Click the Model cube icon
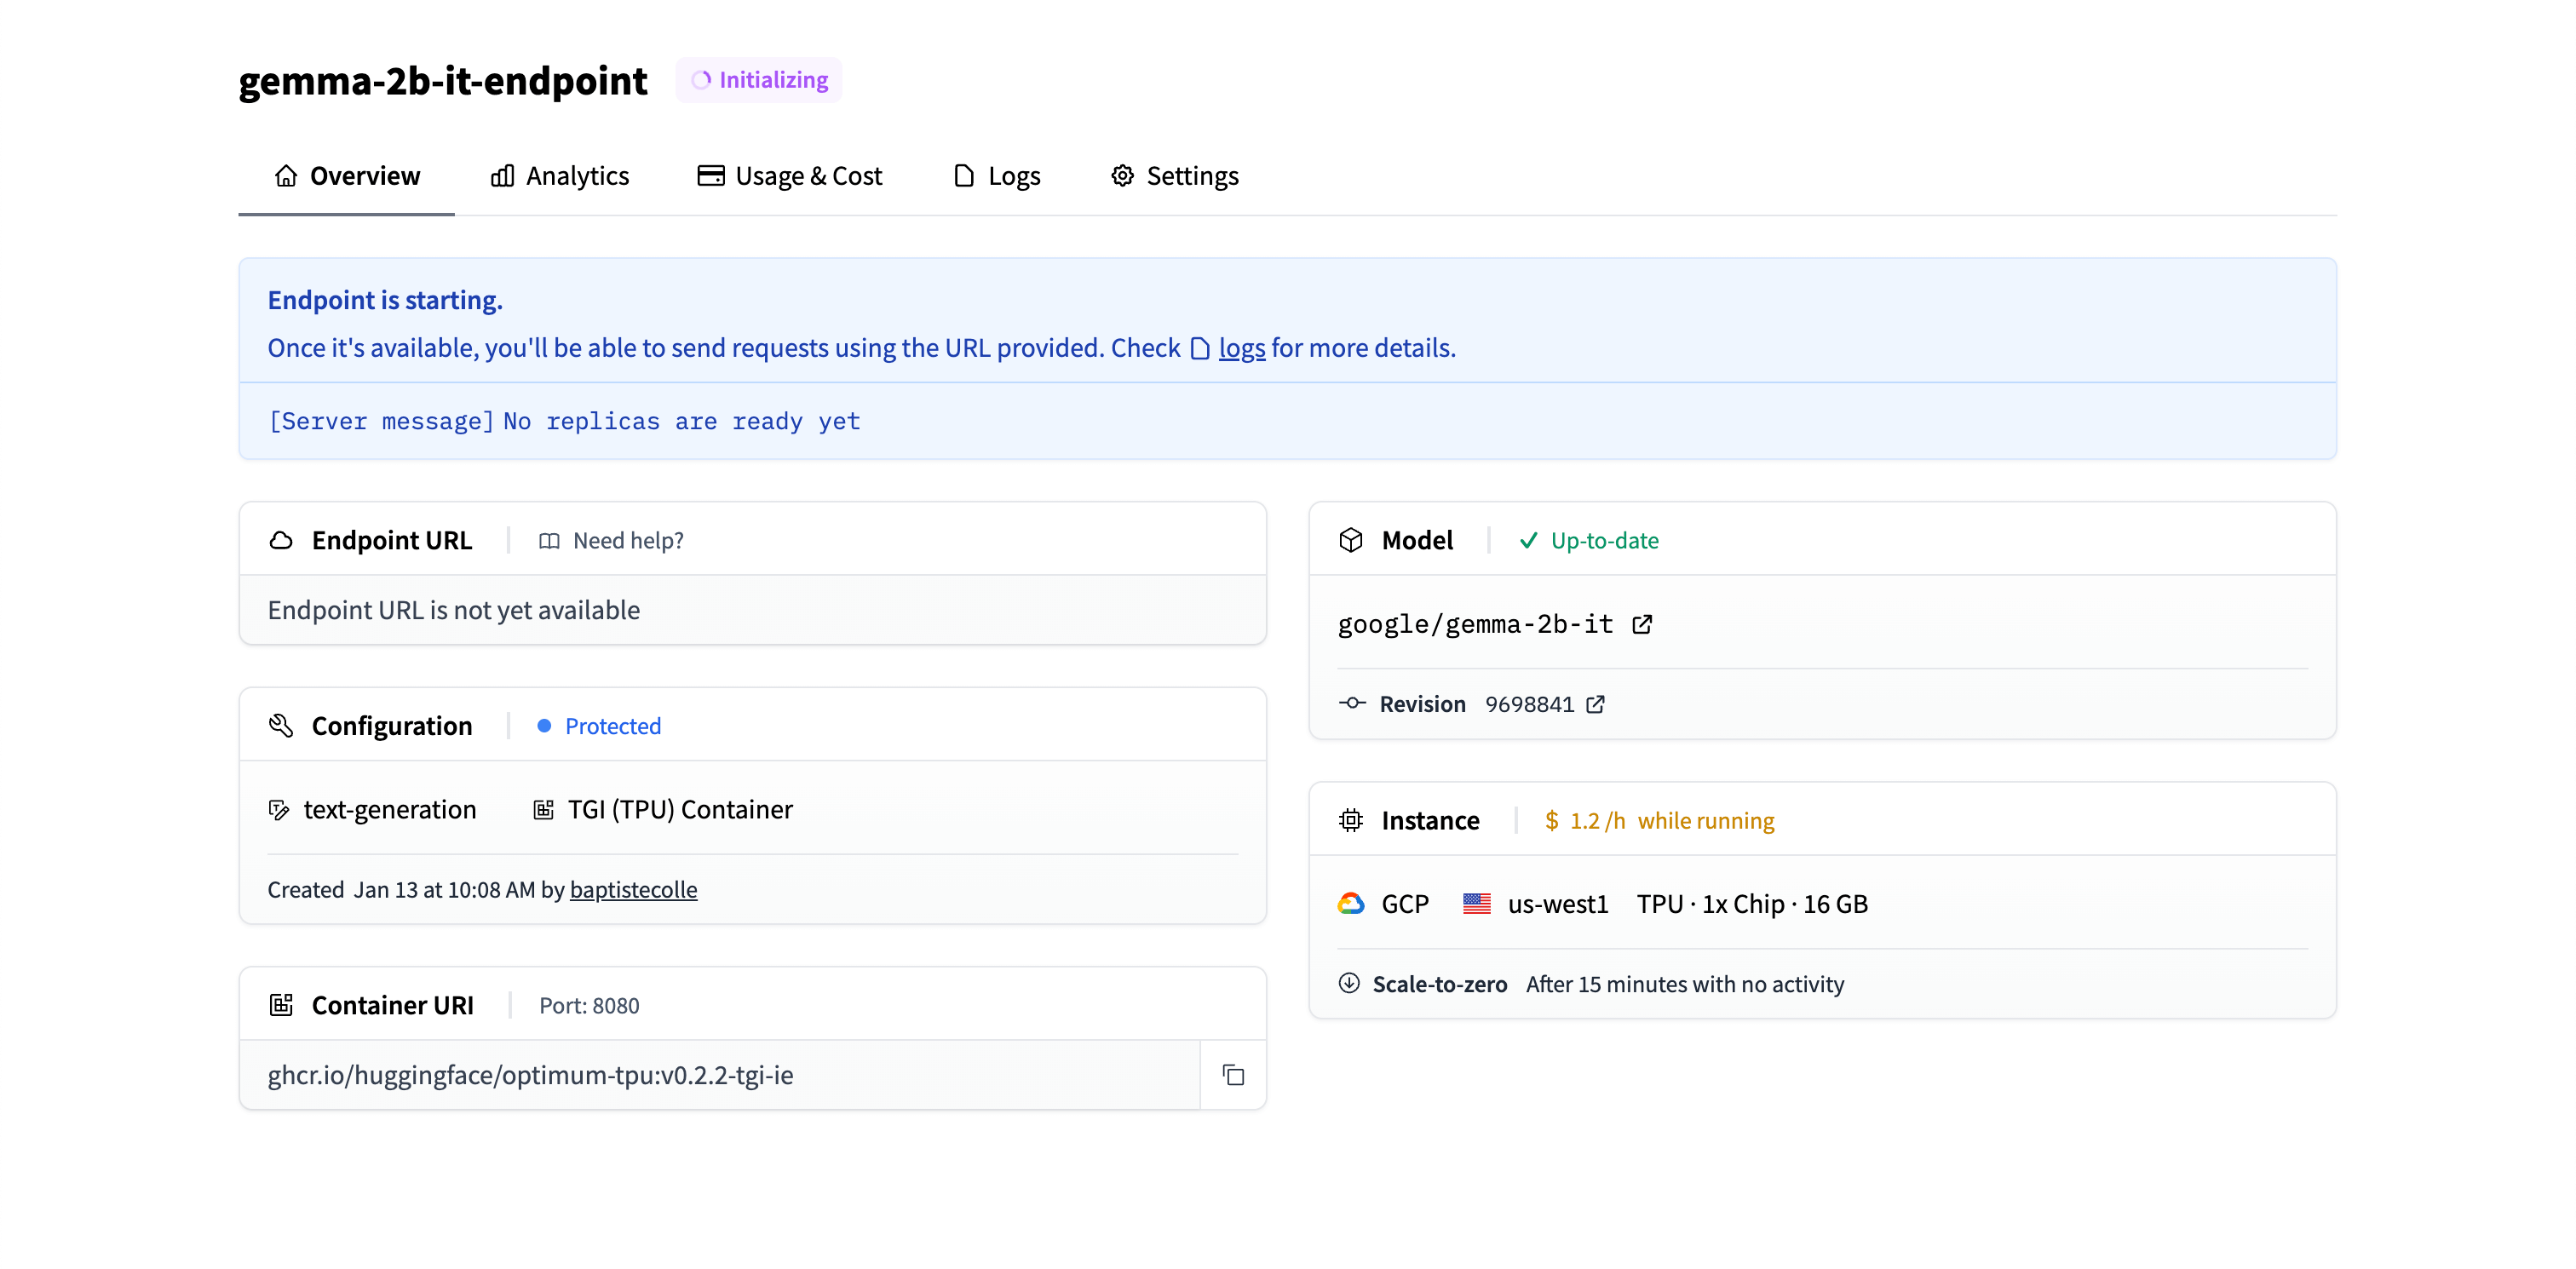 (1351, 540)
